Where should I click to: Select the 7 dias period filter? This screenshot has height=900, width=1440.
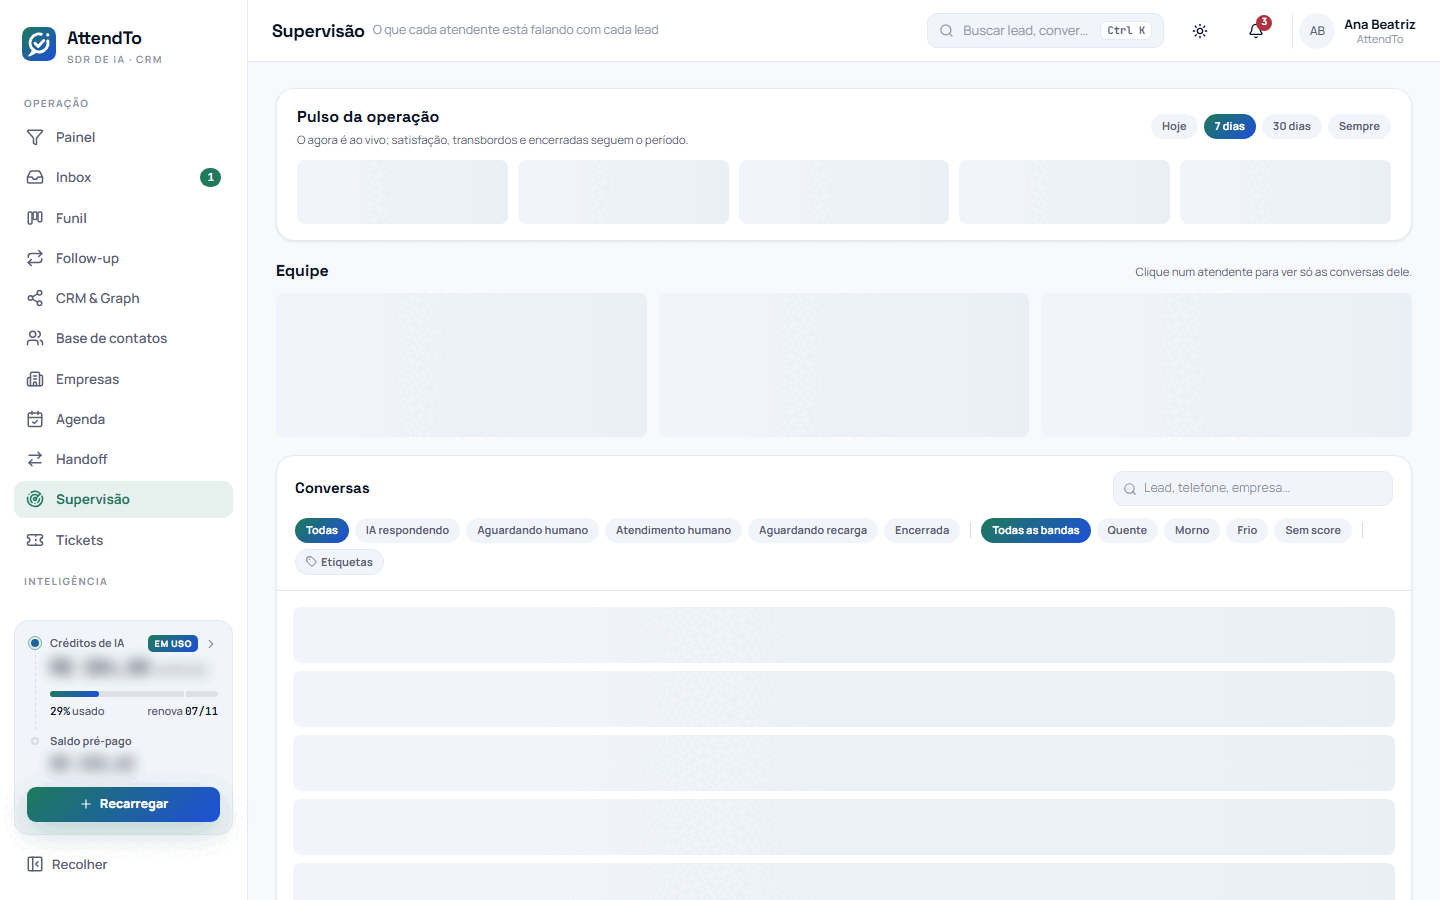point(1229,126)
